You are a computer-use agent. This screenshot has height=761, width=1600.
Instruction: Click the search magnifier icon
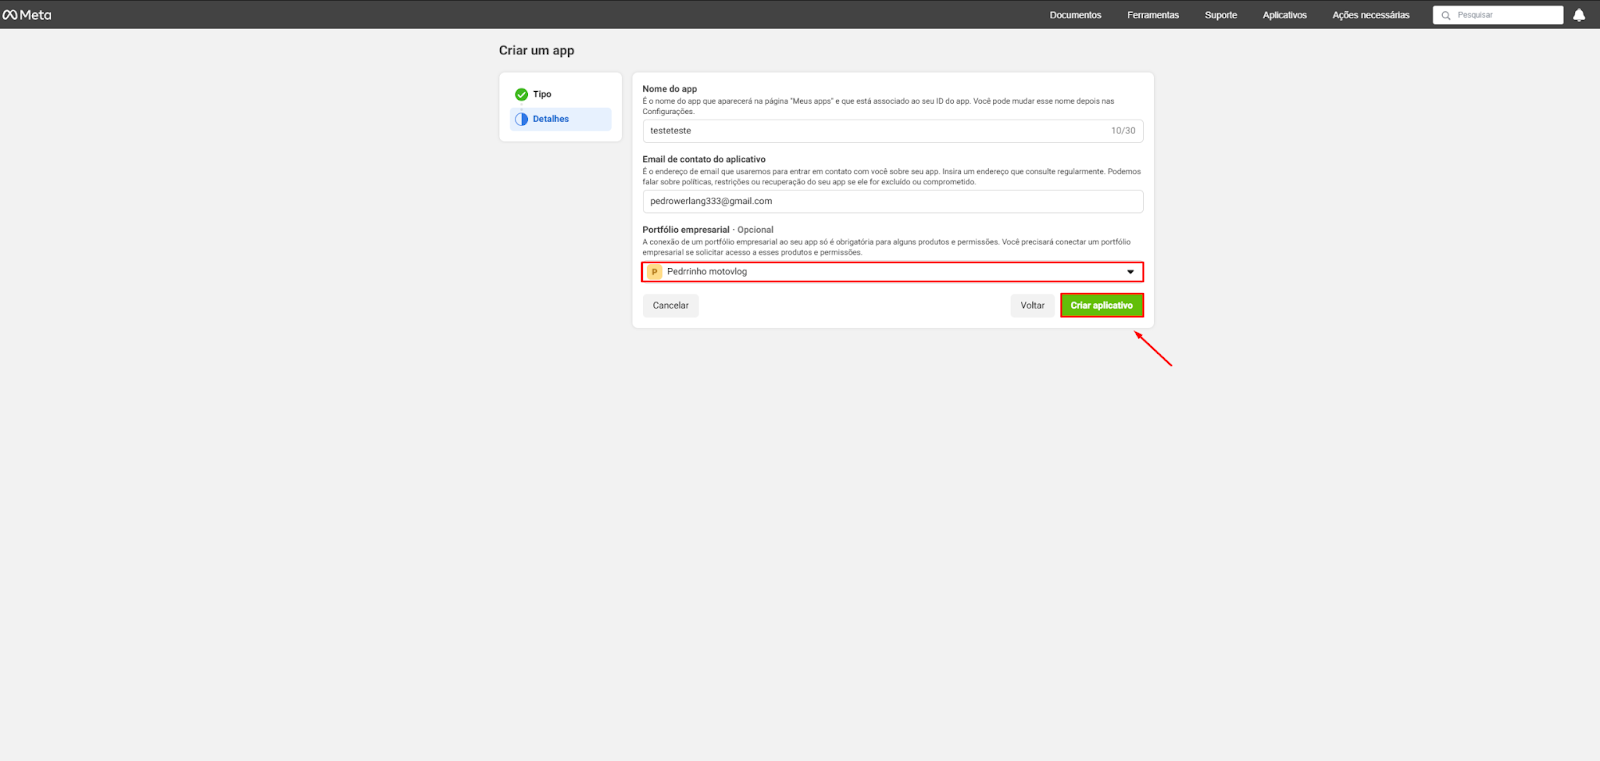click(x=1445, y=15)
